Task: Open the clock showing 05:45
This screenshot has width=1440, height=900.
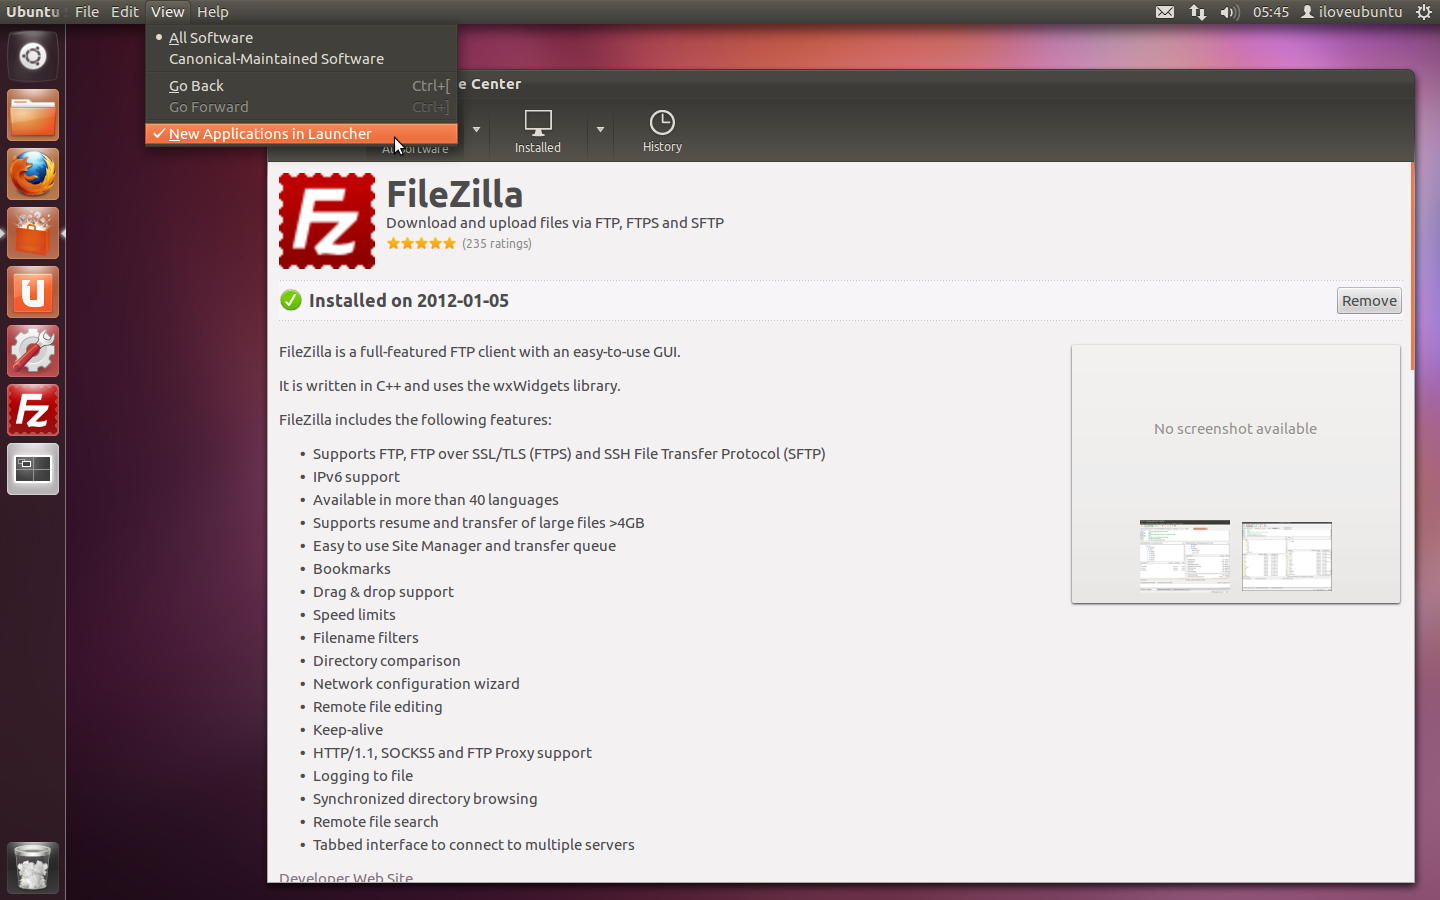Action: pyautogui.click(x=1271, y=12)
